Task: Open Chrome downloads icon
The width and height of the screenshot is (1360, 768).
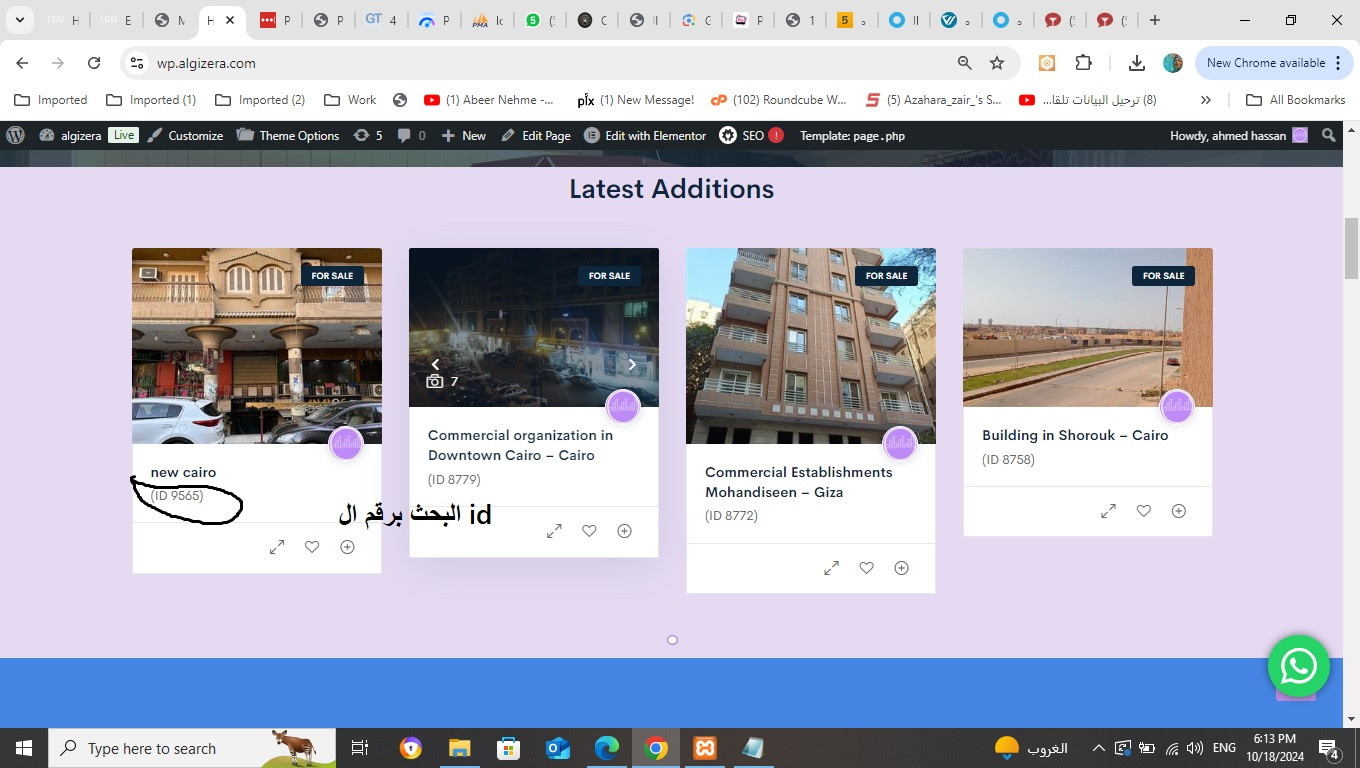Action: pyautogui.click(x=1136, y=63)
